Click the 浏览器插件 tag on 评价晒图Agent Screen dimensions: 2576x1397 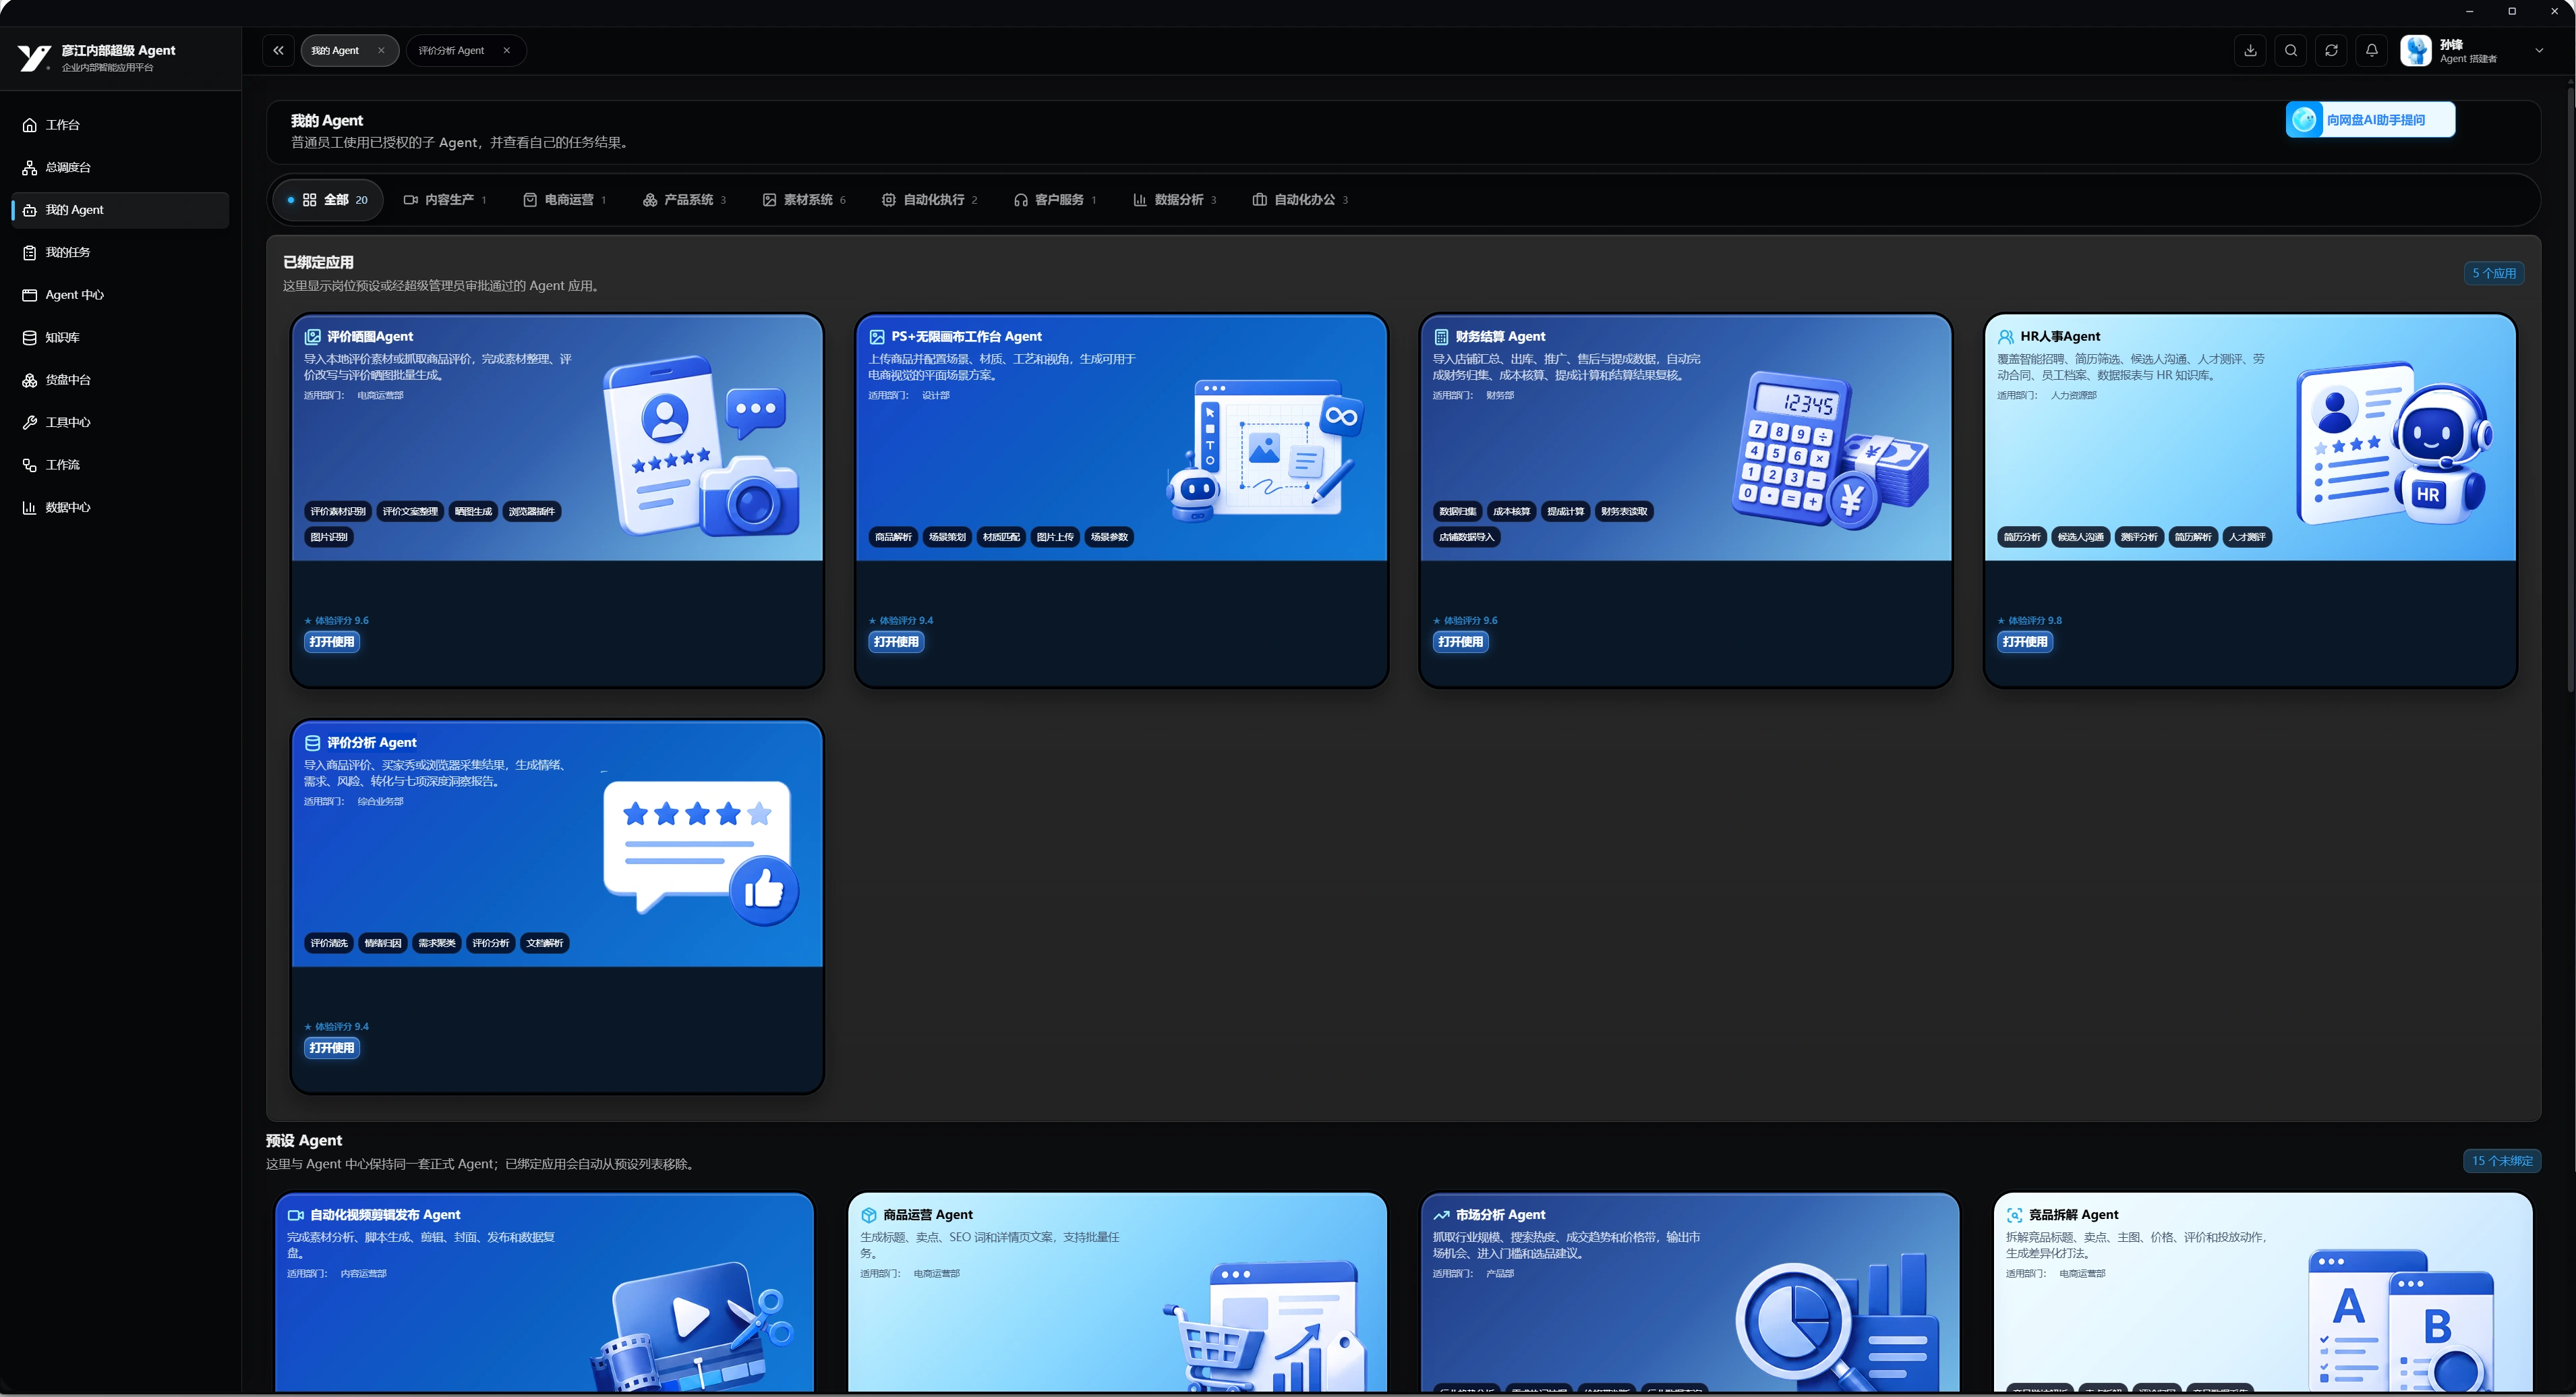click(532, 512)
